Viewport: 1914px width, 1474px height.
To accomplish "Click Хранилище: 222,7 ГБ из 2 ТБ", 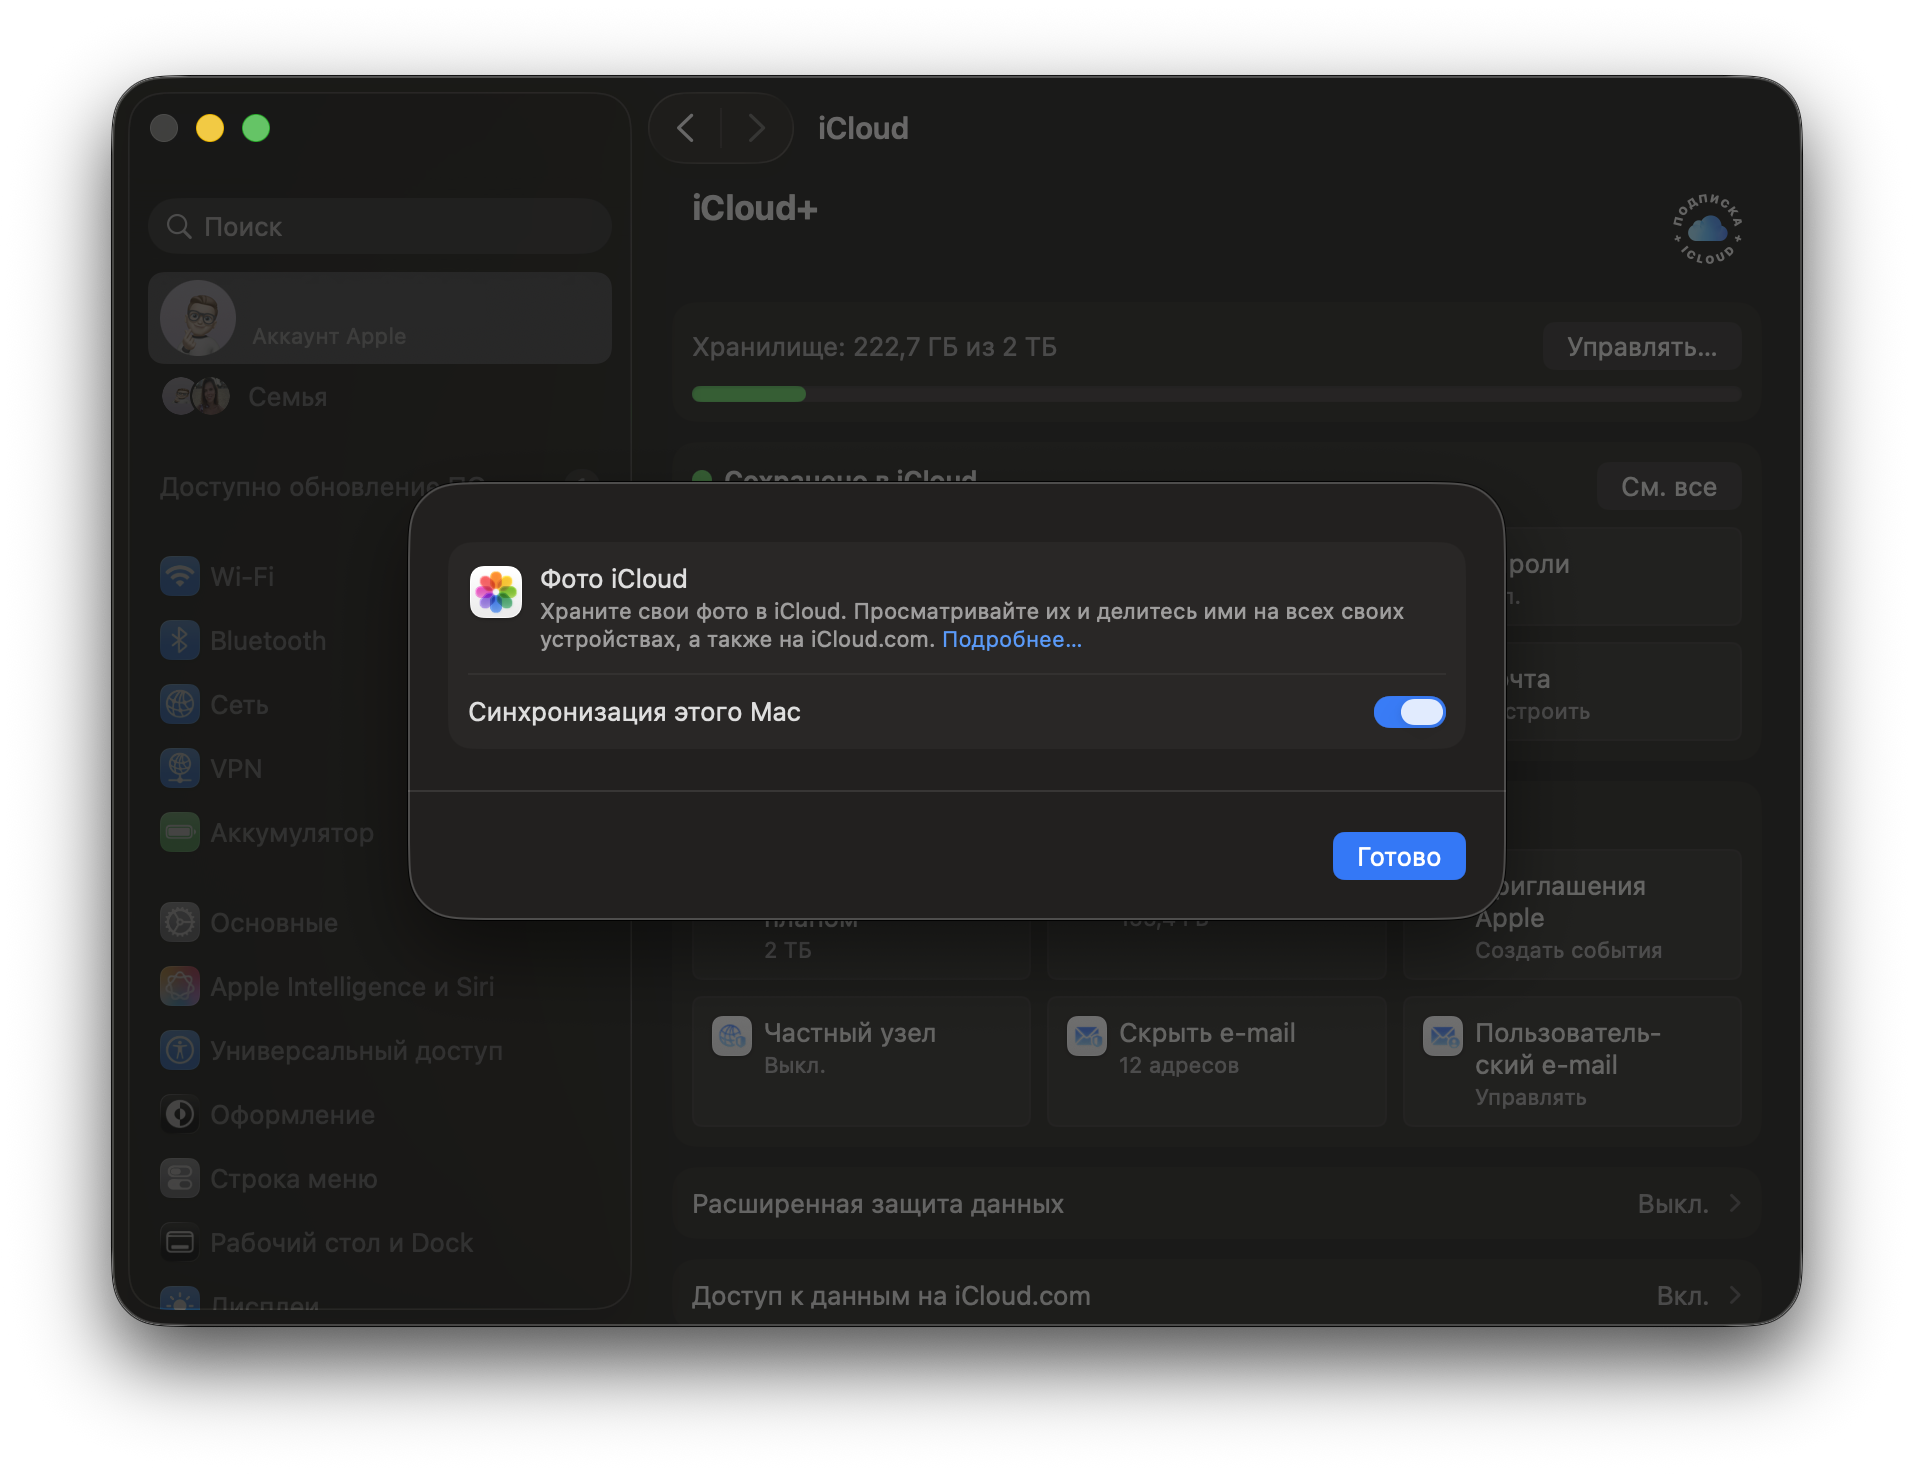I will point(874,347).
